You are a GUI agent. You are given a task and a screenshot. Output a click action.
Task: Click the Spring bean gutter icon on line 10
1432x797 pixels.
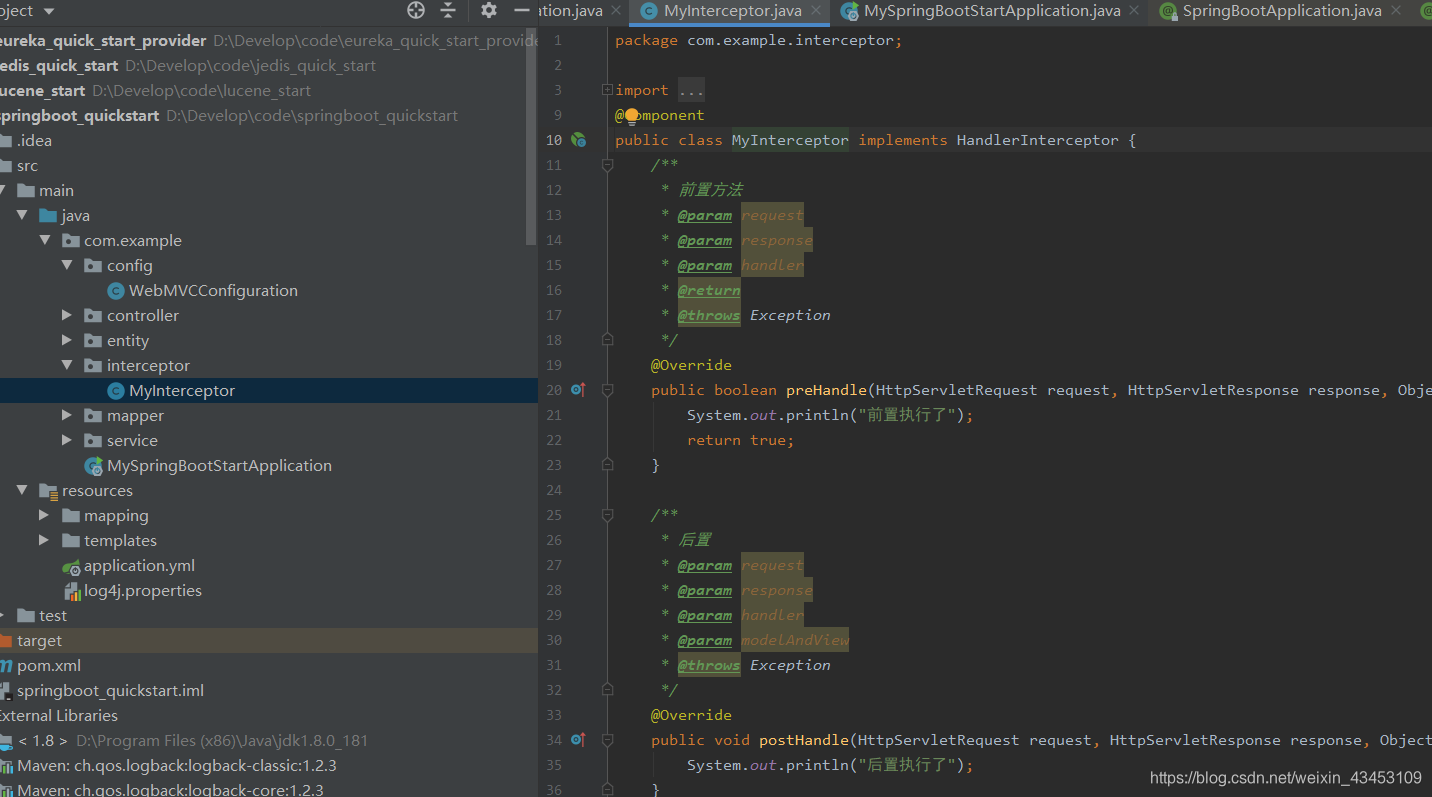578,140
